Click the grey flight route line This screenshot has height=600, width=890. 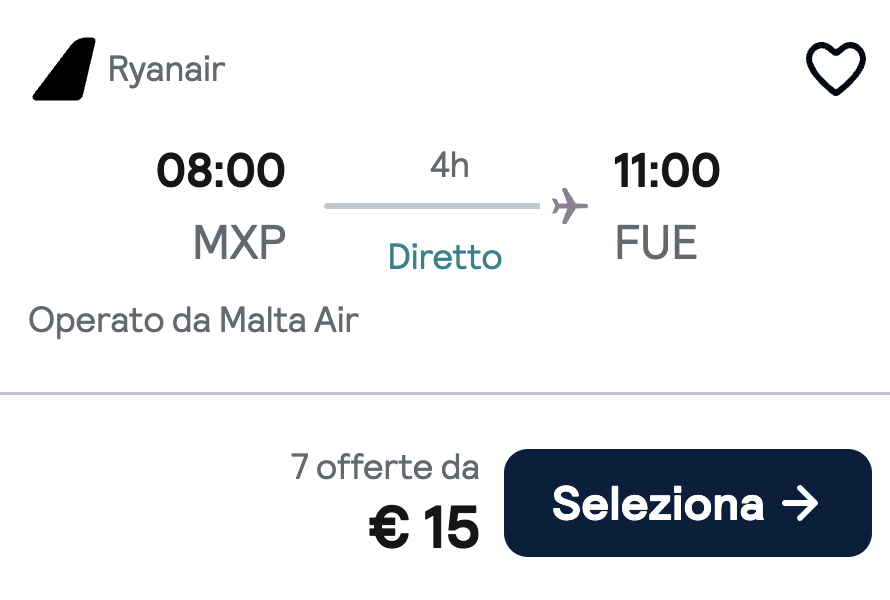pos(432,207)
